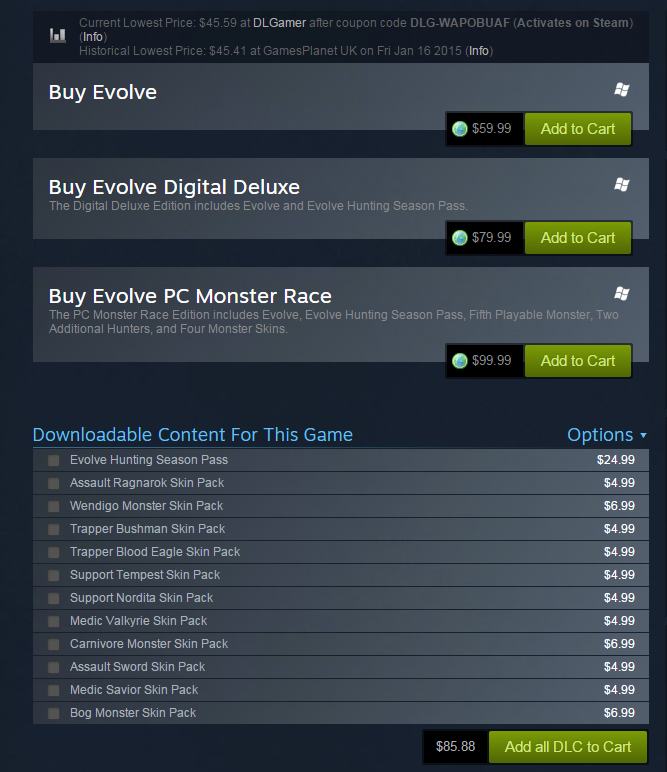
Task: Click Add all DLC to Cart
Action: point(568,747)
